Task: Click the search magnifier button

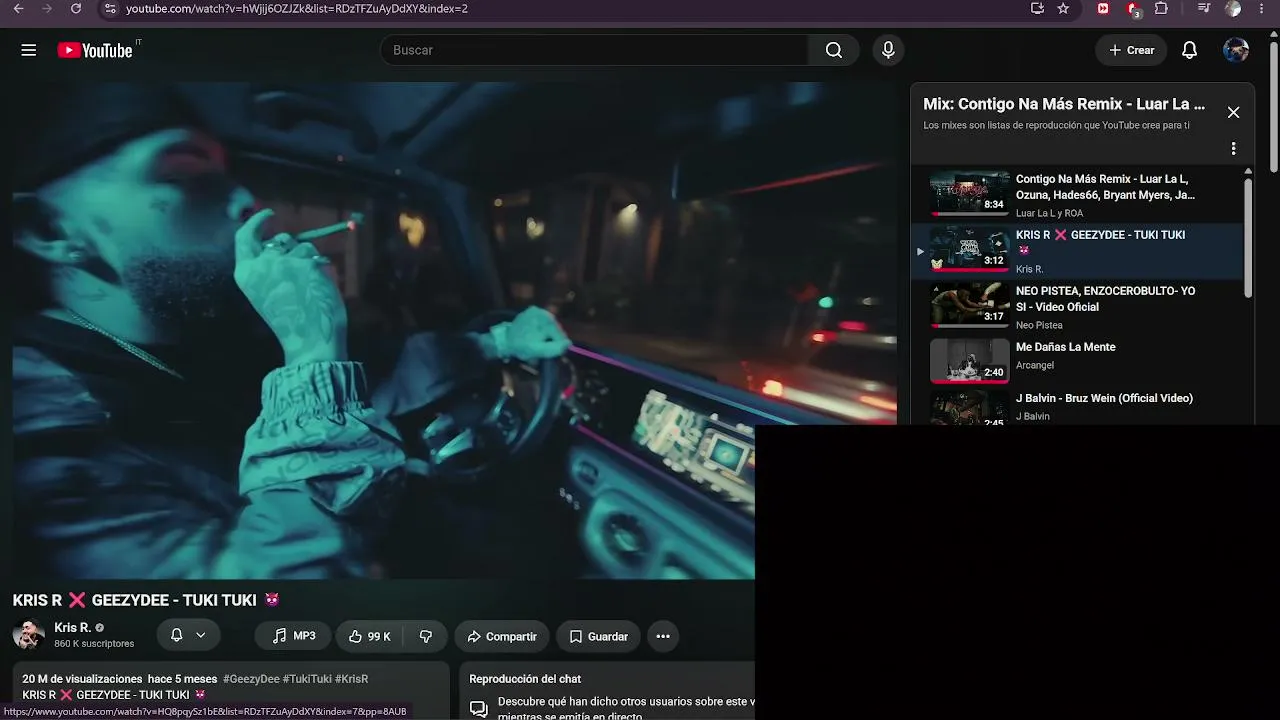Action: click(x=834, y=50)
